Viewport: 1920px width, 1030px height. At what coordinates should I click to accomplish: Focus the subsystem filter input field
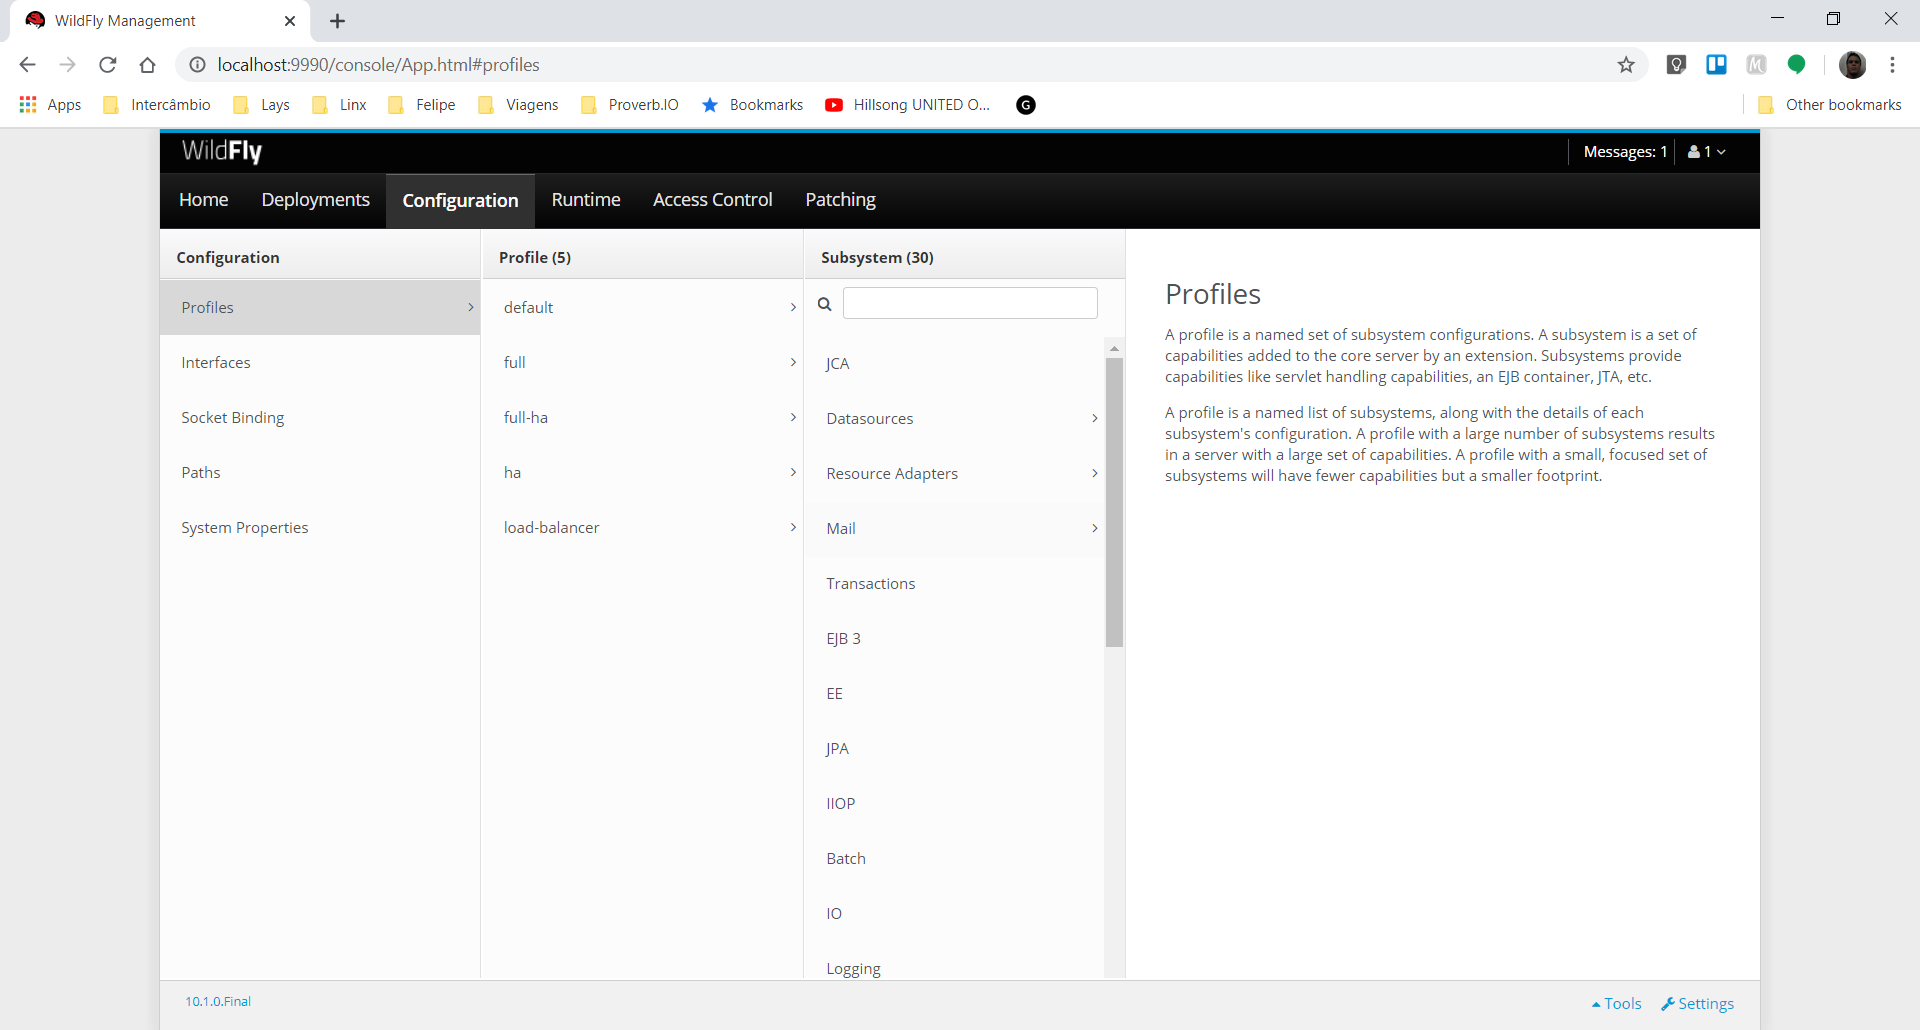click(x=970, y=303)
